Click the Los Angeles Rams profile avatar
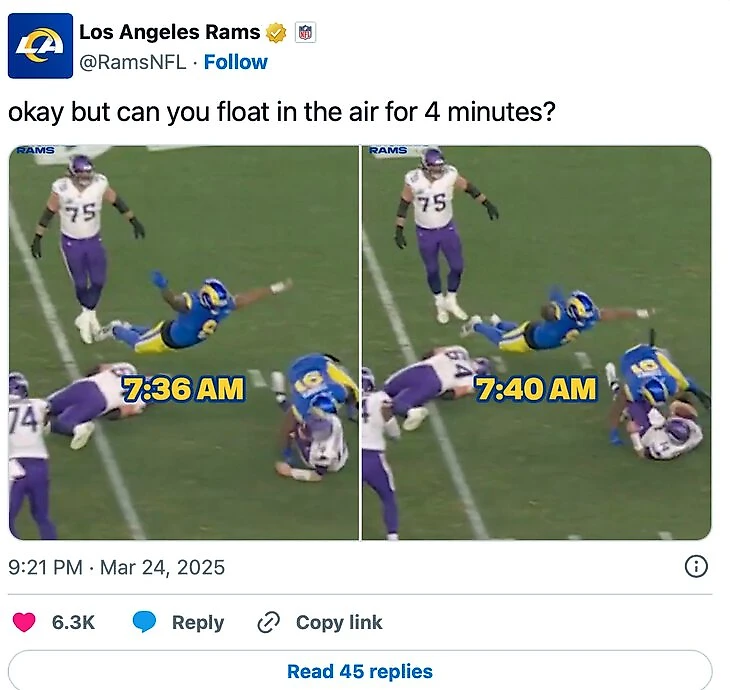This screenshot has width=730, height=690. [x=40, y=46]
